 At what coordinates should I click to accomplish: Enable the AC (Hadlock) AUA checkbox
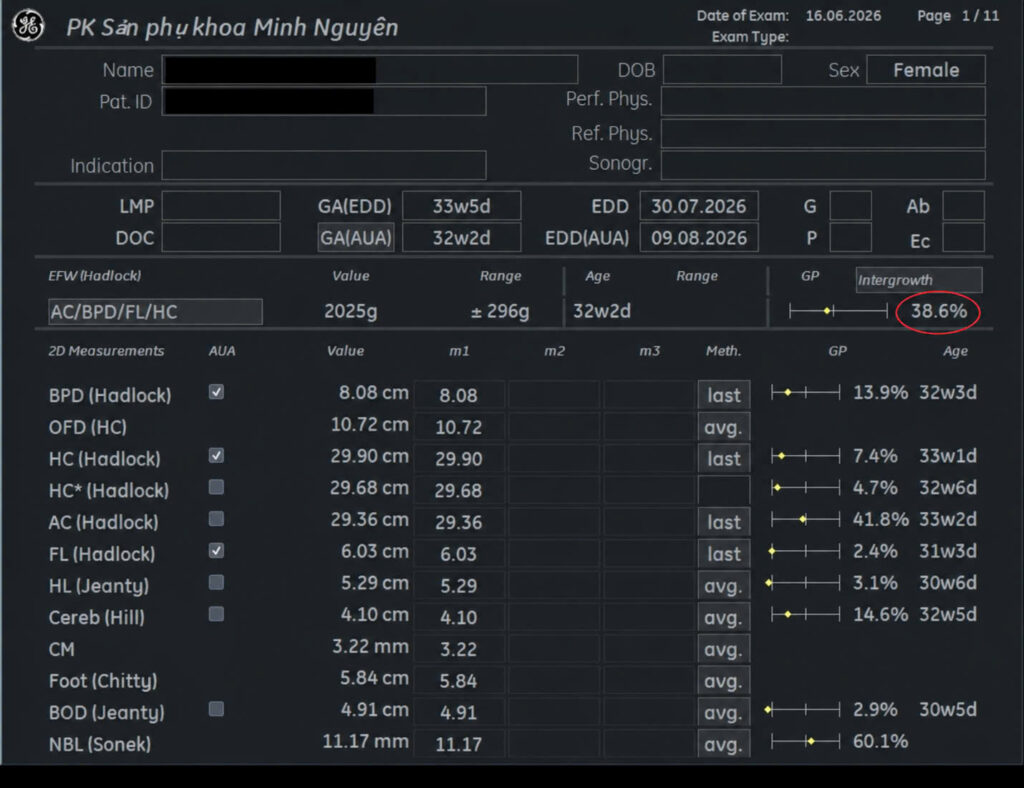click(216, 519)
